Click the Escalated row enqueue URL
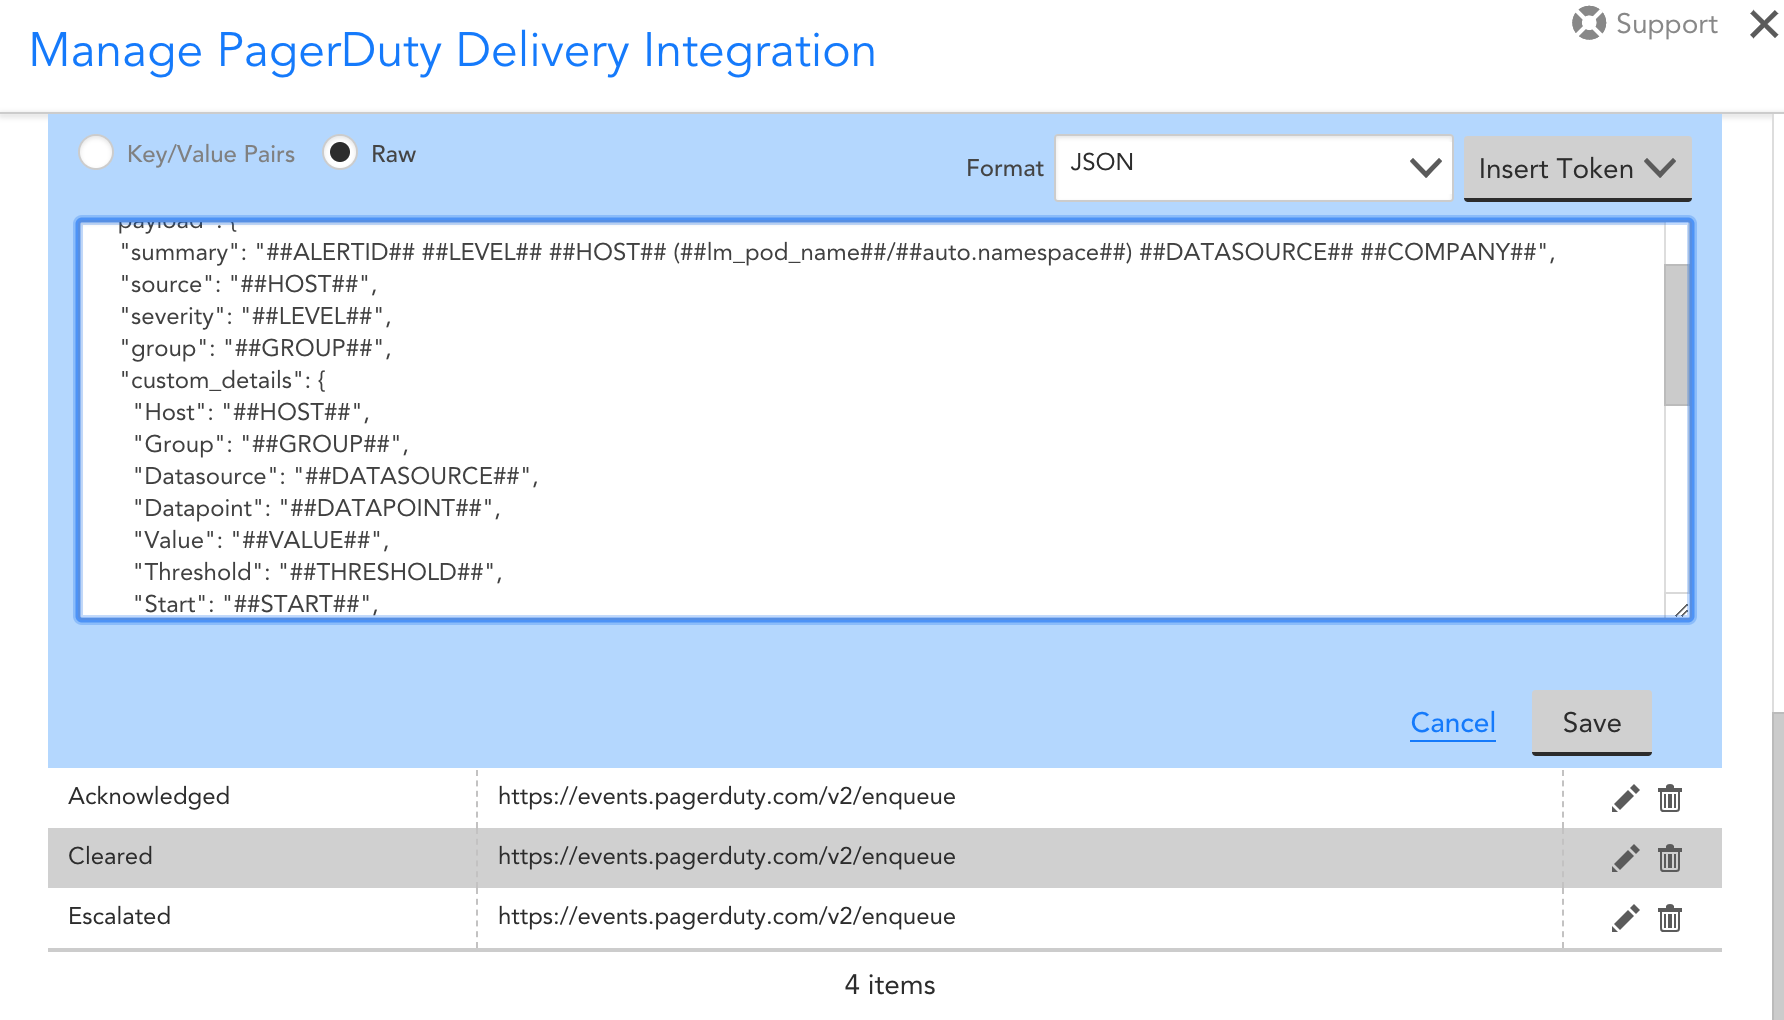This screenshot has width=1784, height=1020. (727, 916)
